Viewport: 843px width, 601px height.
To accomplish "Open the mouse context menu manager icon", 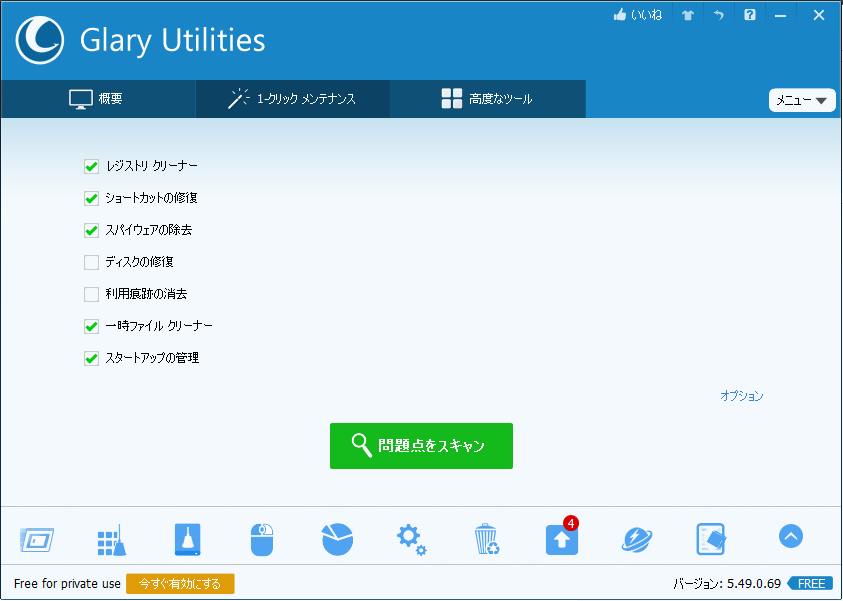I will [262, 539].
